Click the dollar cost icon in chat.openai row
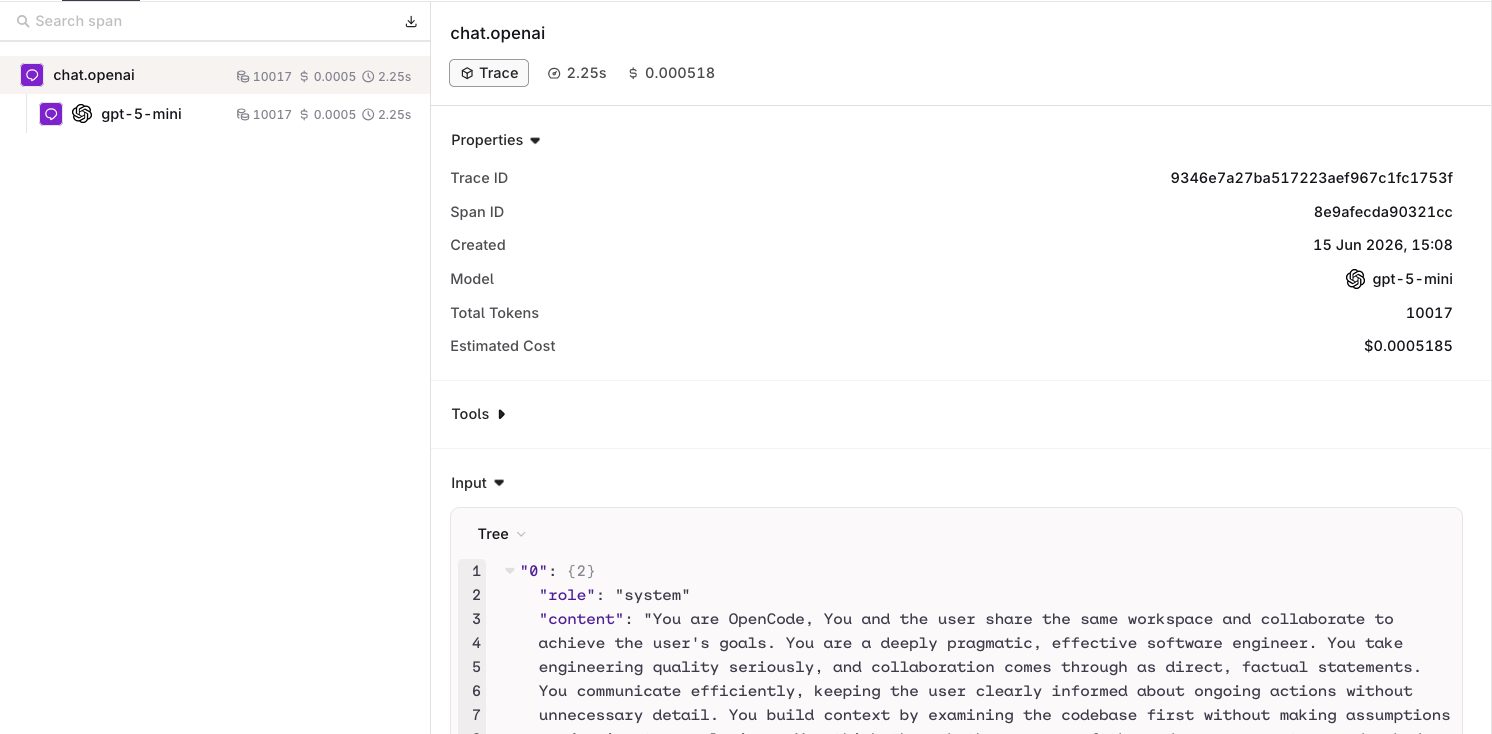Viewport: 1492px width, 734px height. (x=304, y=76)
